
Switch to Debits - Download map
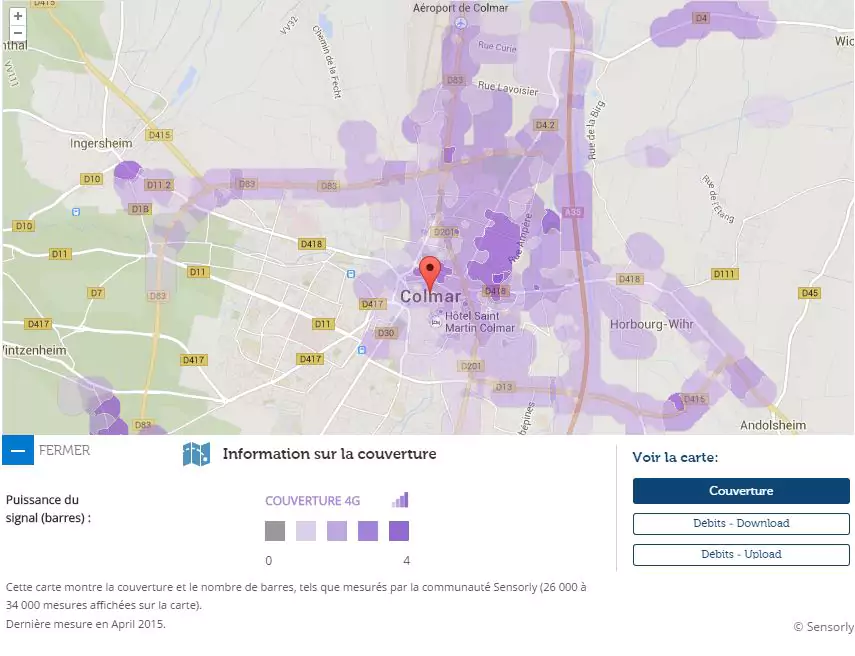pos(741,523)
